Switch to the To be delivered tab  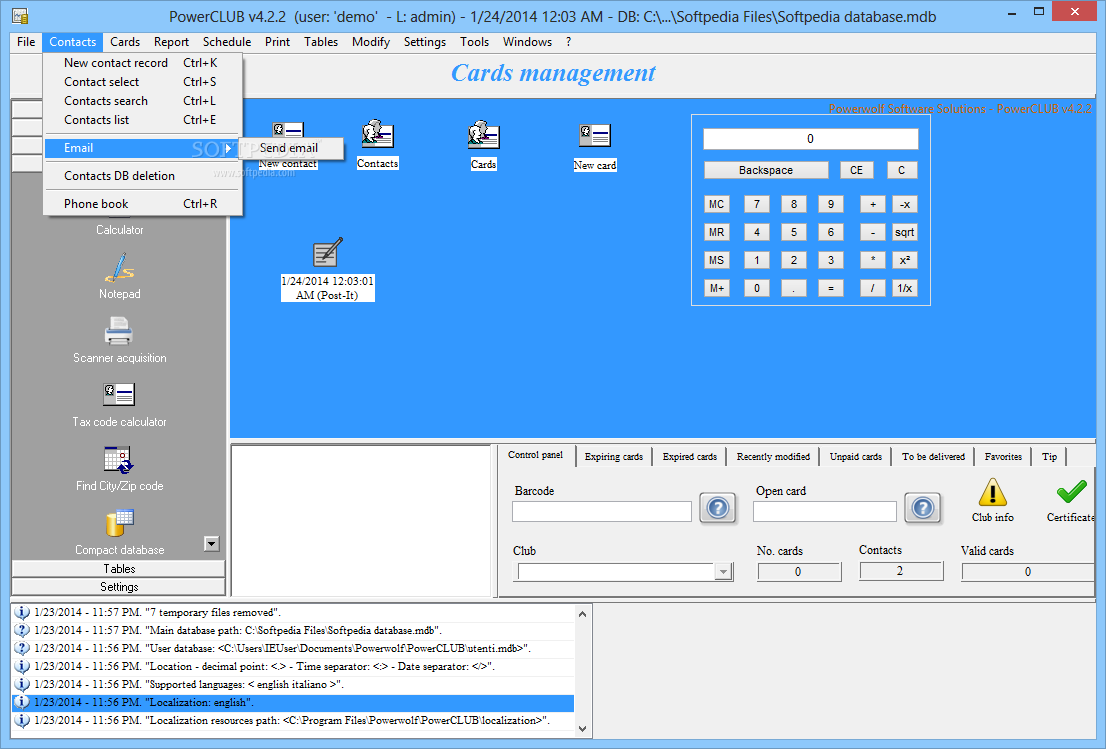tap(933, 456)
